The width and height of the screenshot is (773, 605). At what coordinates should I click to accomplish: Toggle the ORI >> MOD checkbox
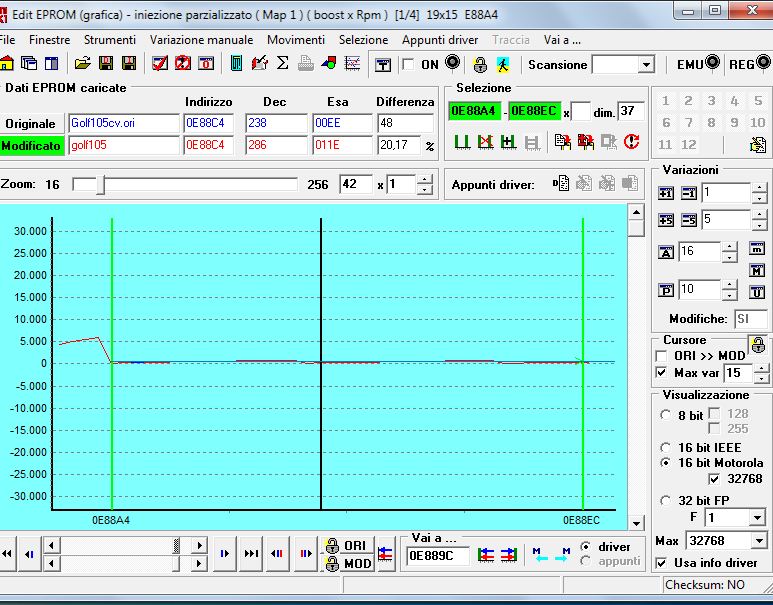[x=661, y=356]
